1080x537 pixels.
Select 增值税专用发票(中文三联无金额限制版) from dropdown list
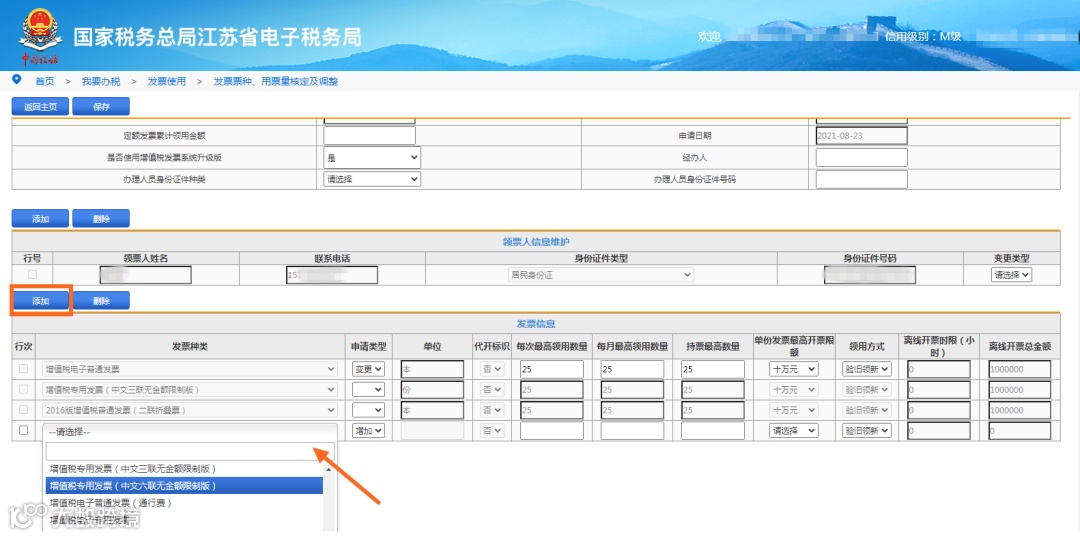coord(183,469)
